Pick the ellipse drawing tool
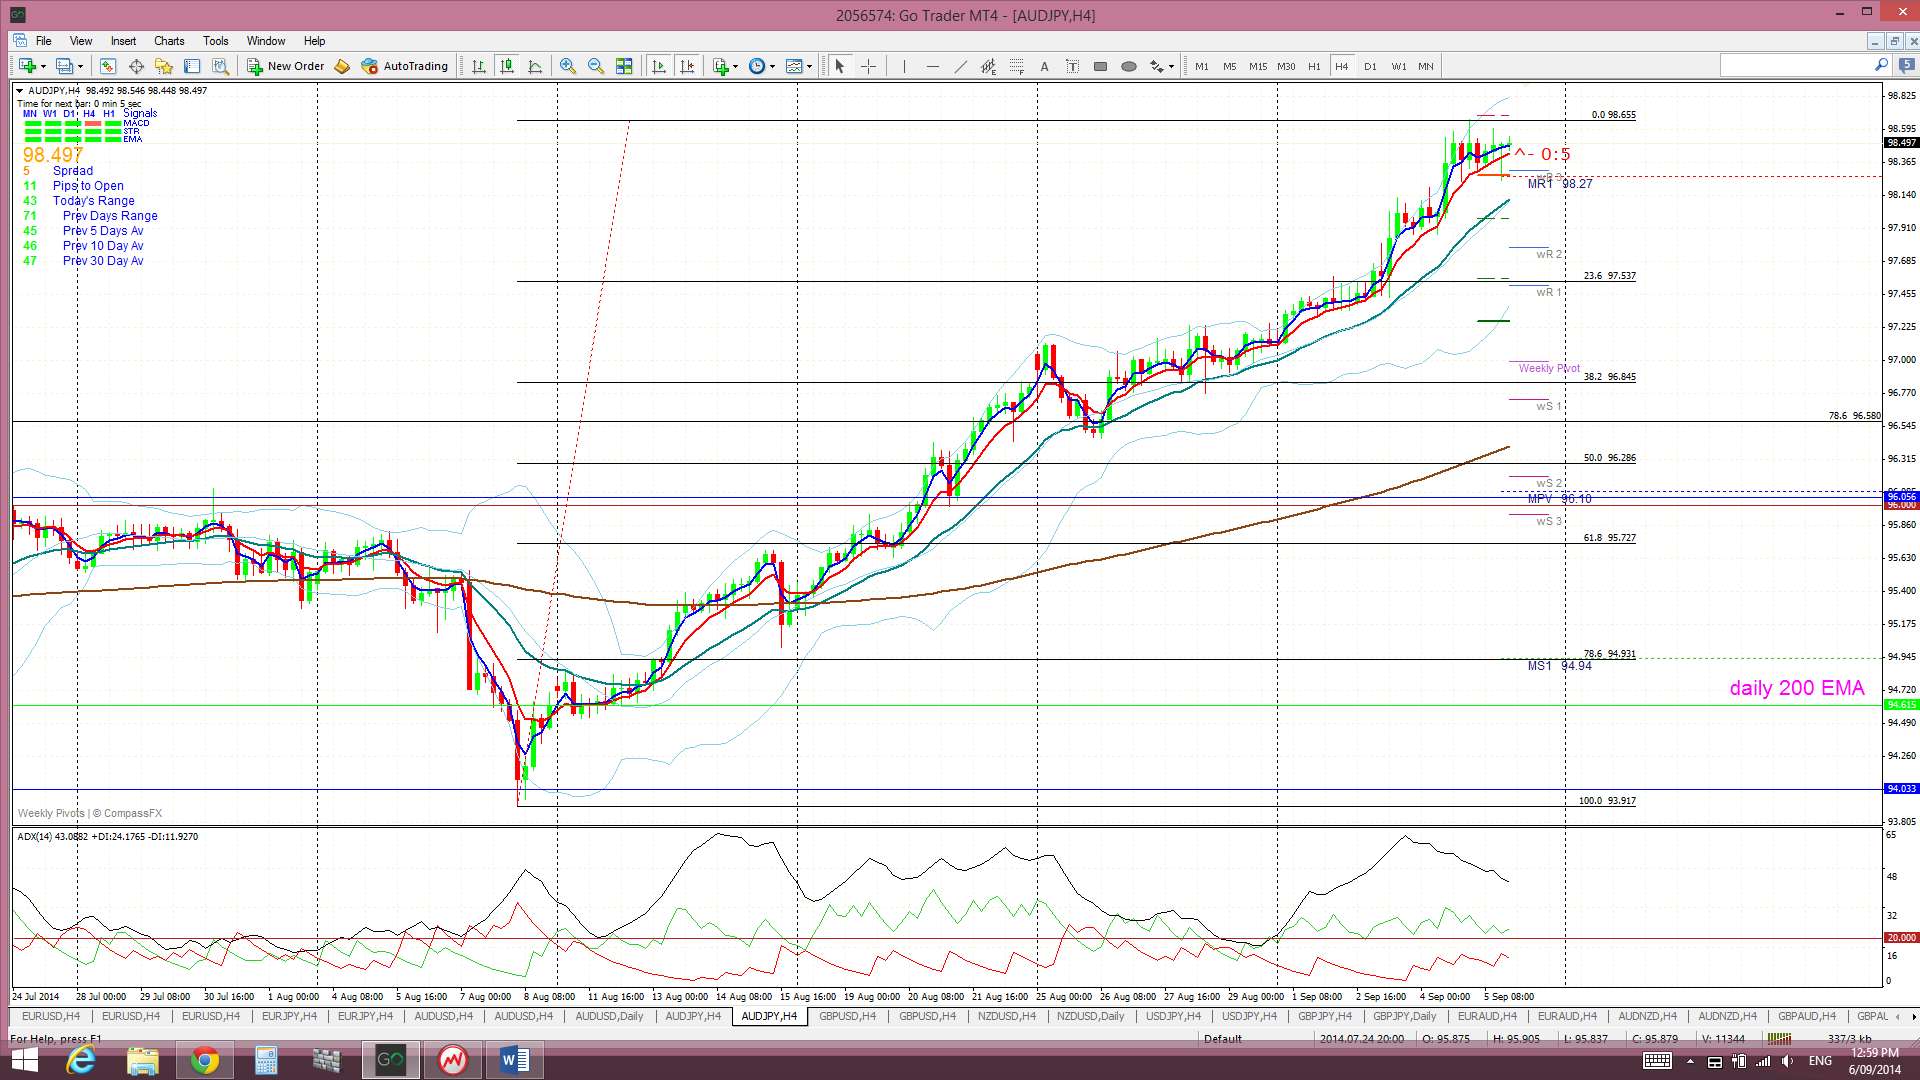This screenshot has height=1080, width=1920. [1128, 66]
